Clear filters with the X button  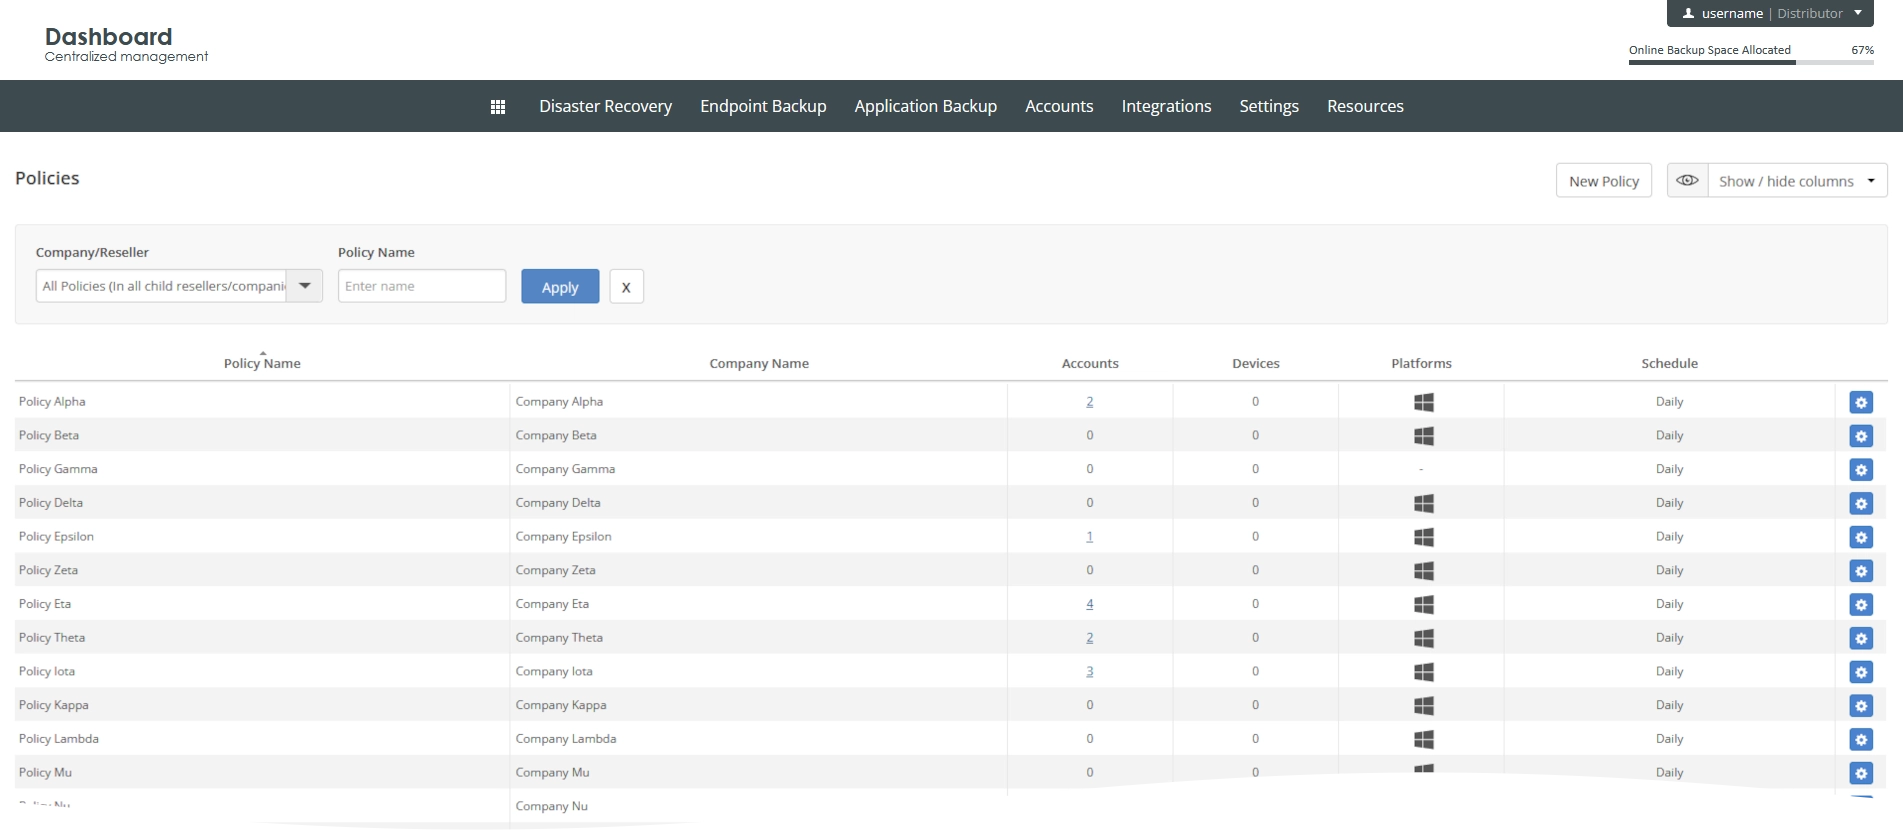626,287
